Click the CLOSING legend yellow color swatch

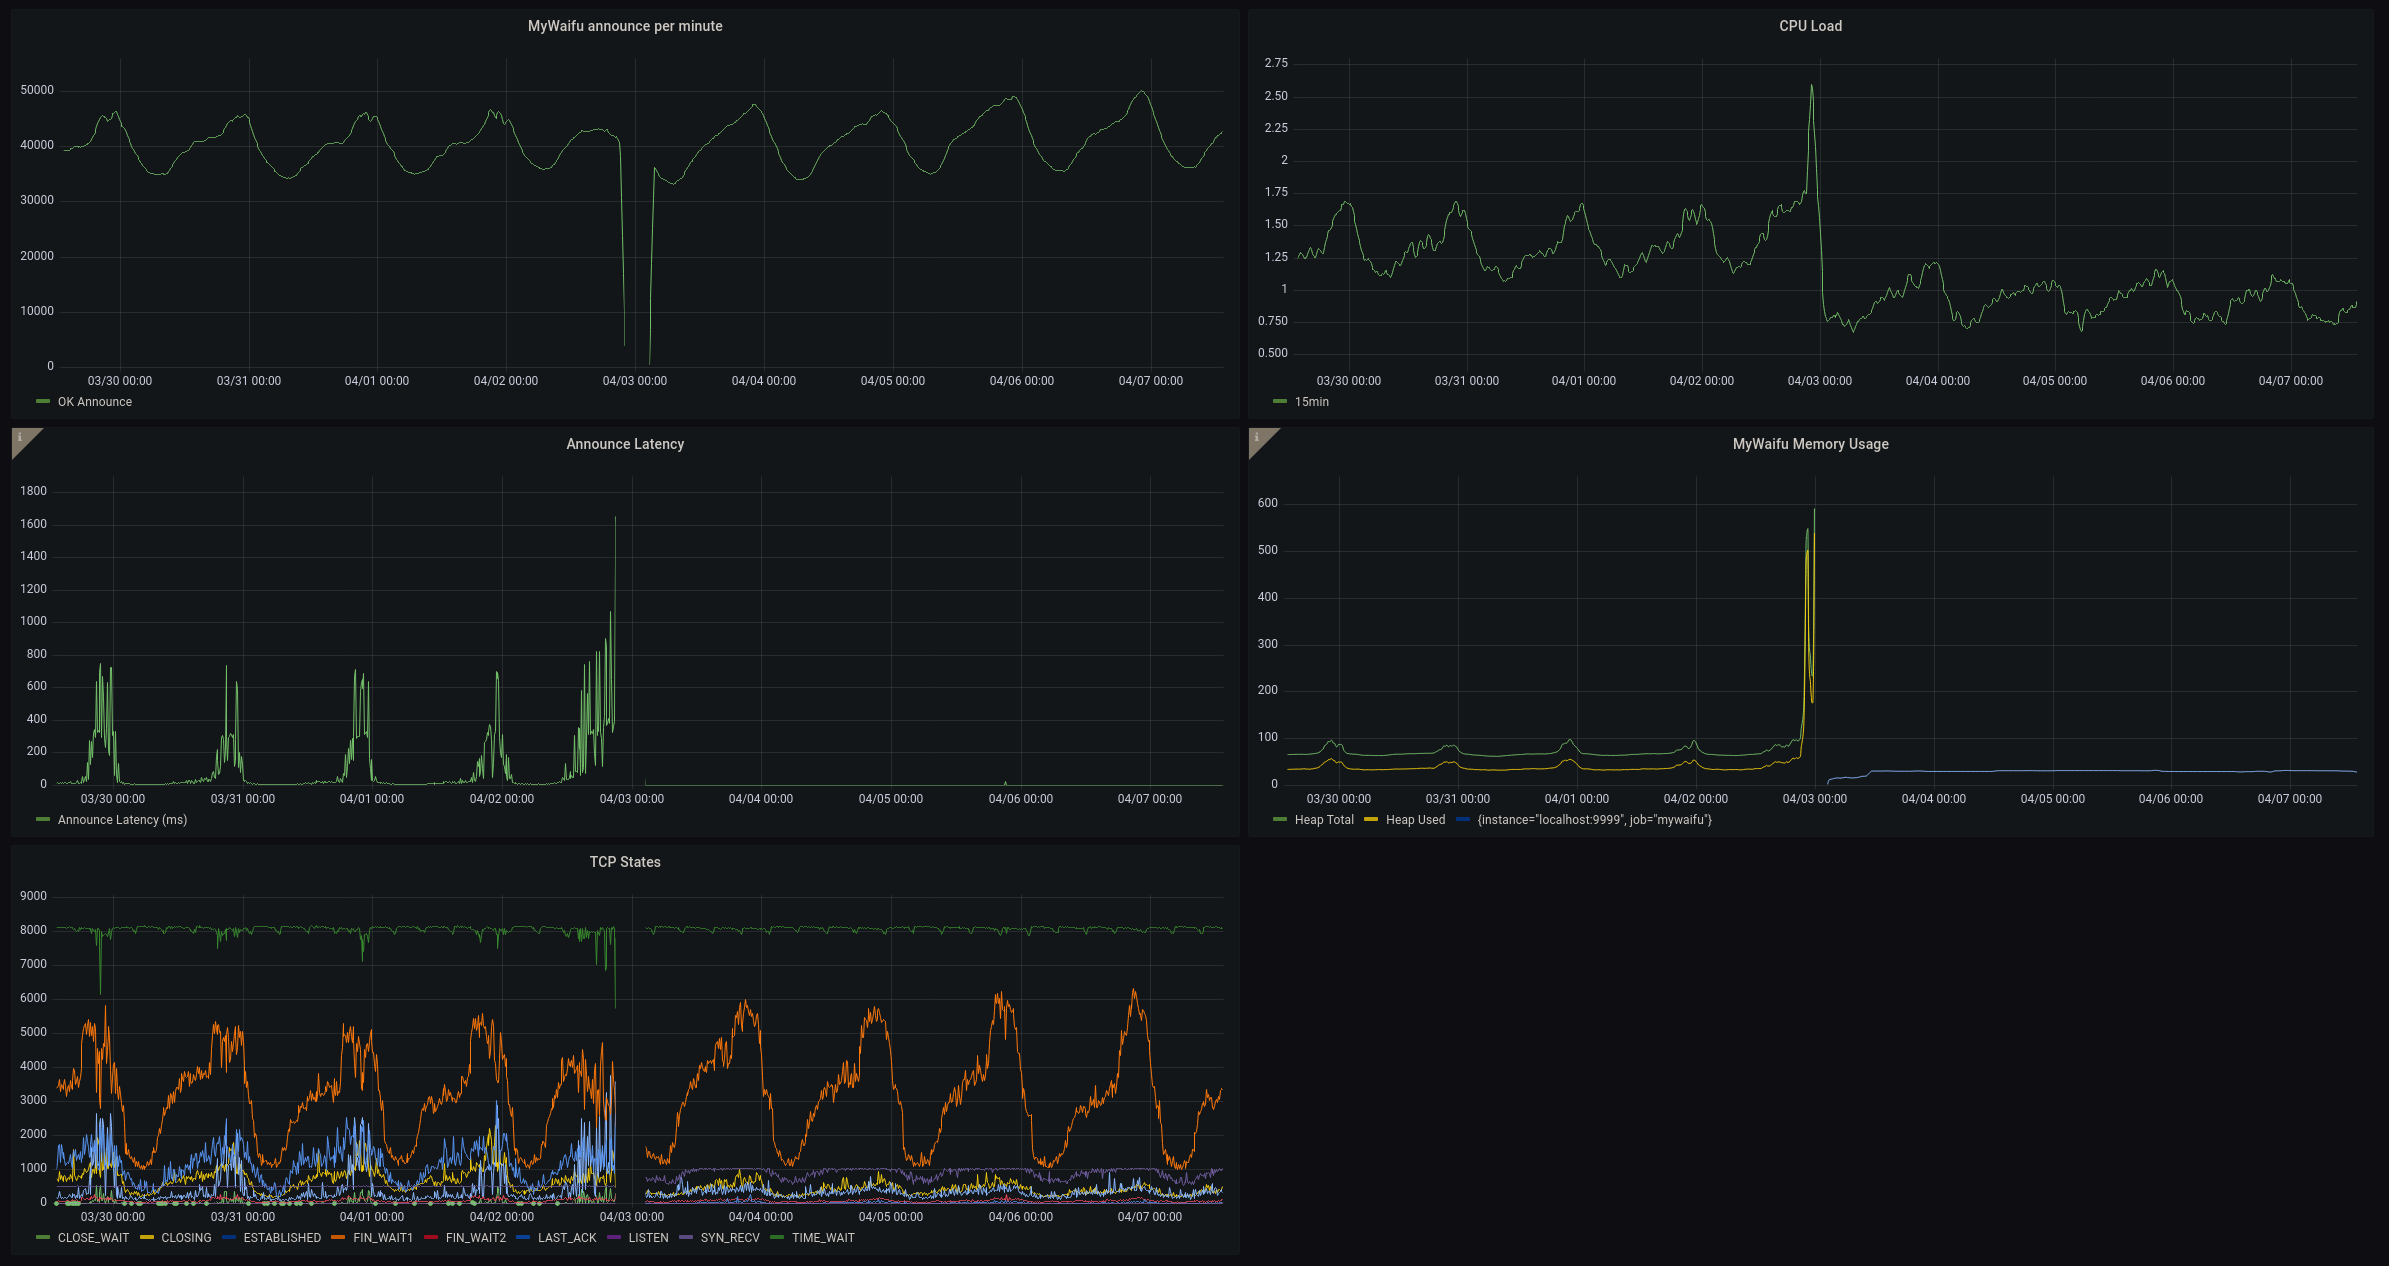tap(147, 1238)
